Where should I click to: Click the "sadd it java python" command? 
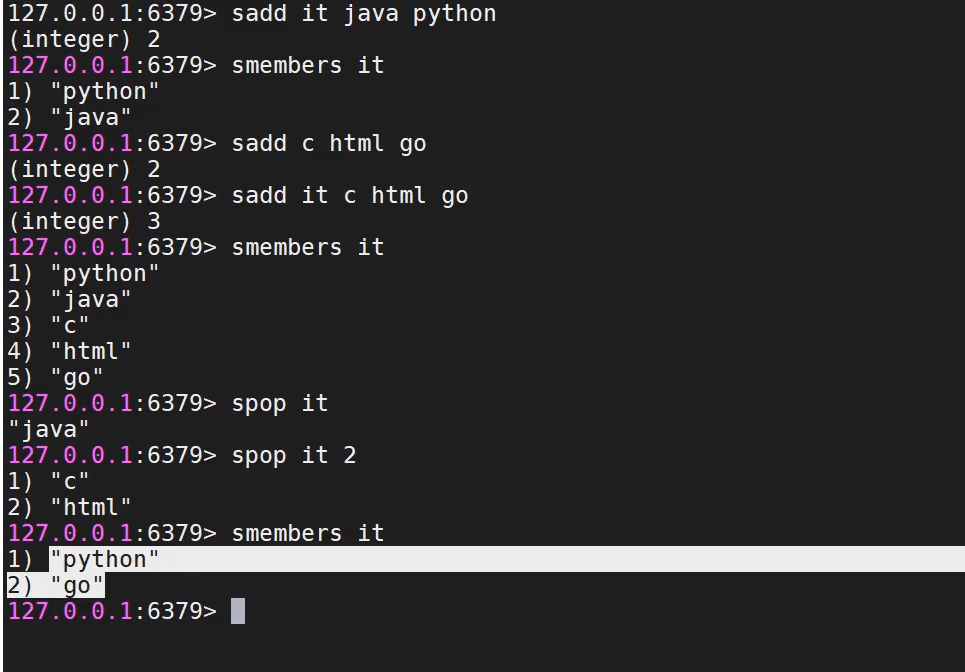pyautogui.click(x=363, y=14)
